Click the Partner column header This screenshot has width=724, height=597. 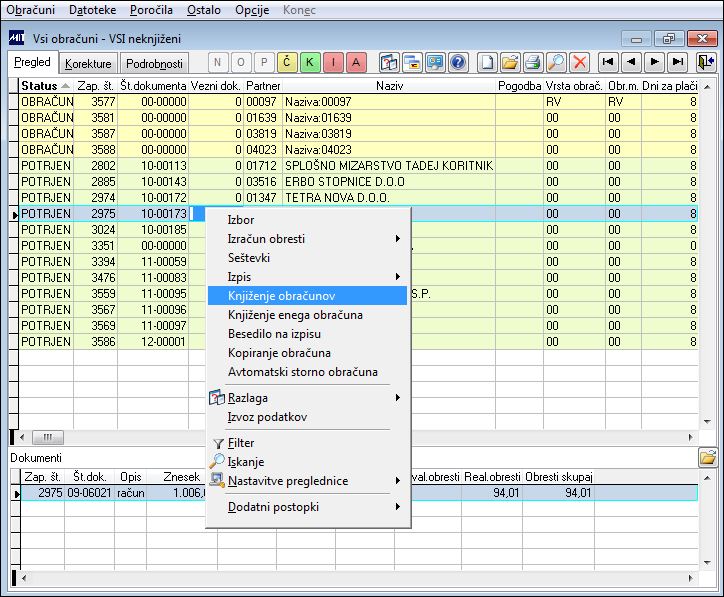[263, 85]
